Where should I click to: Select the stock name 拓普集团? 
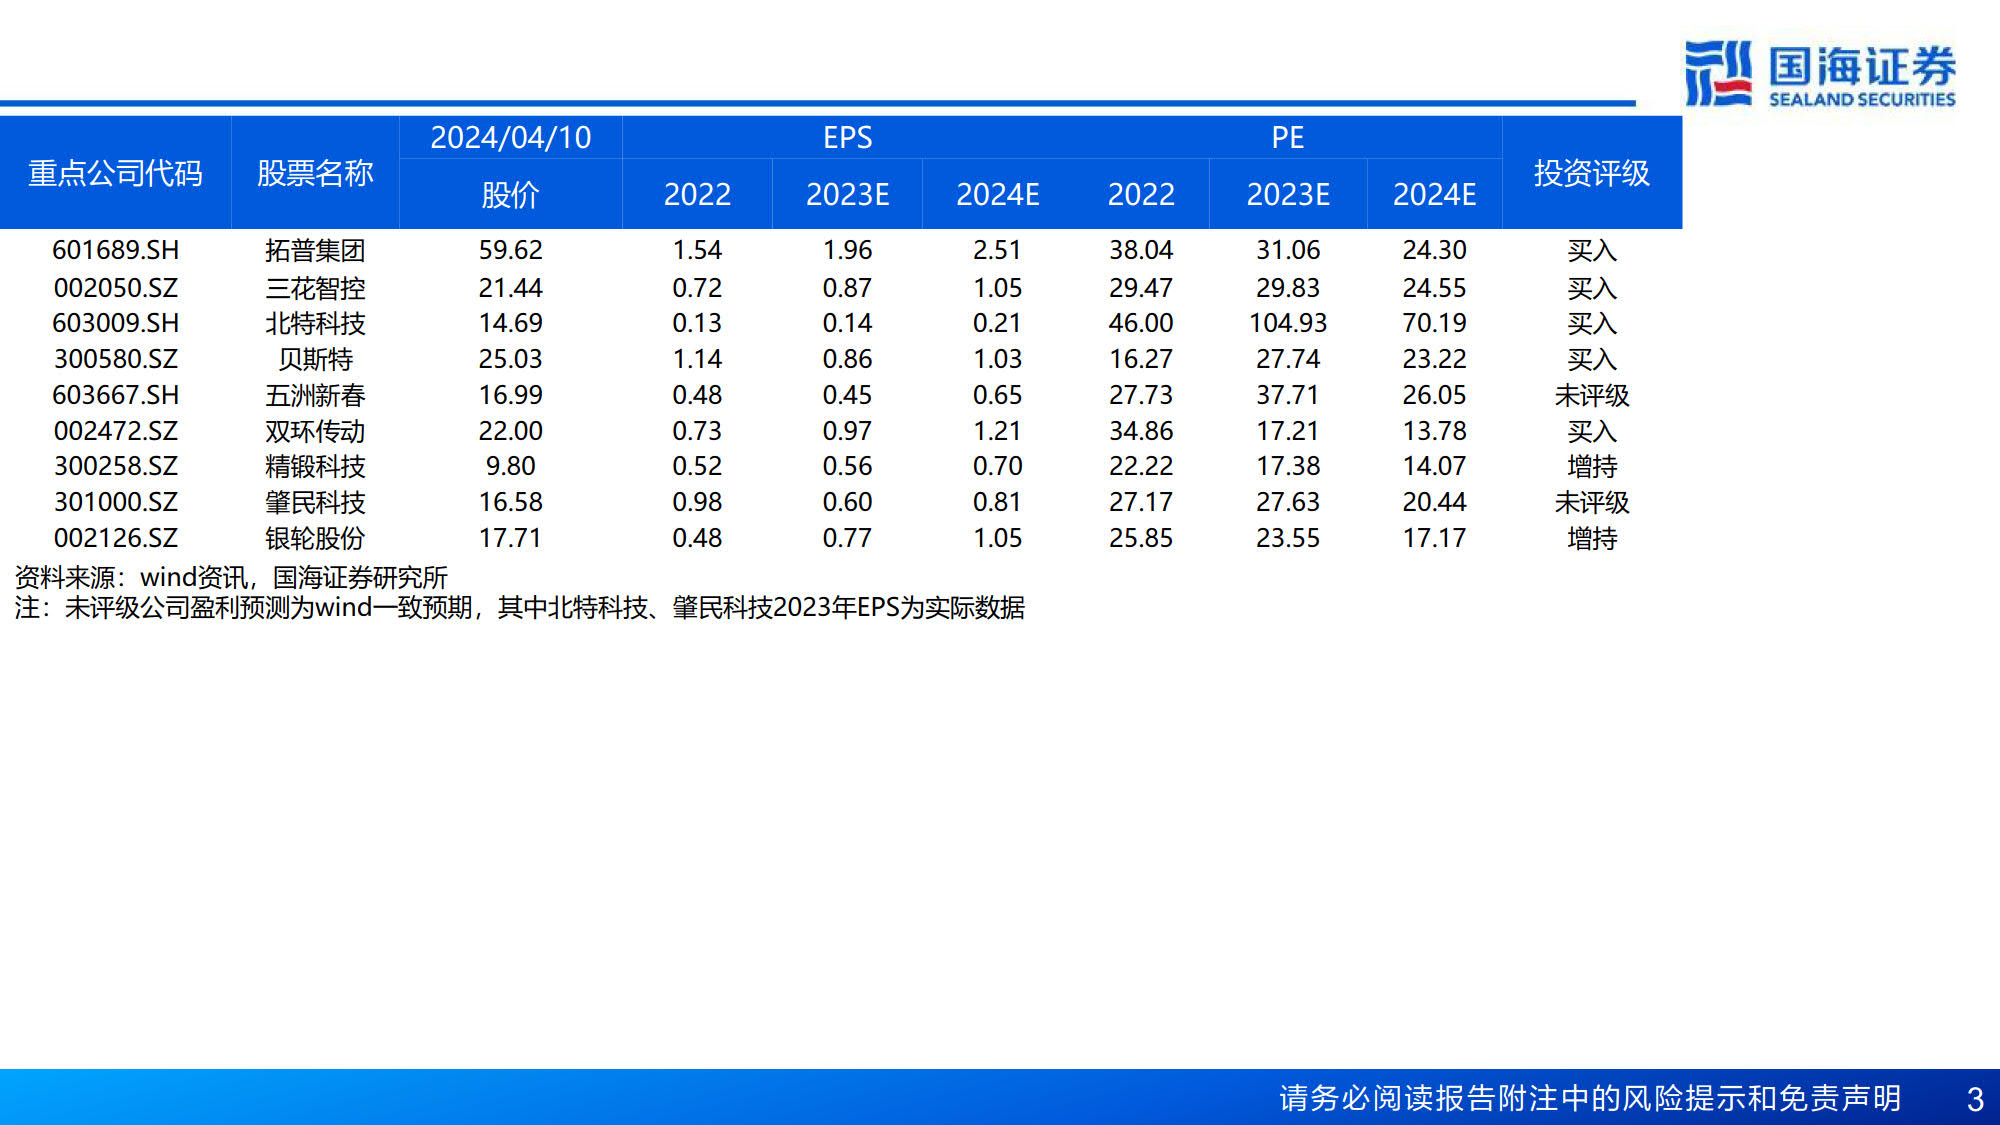click(x=315, y=250)
